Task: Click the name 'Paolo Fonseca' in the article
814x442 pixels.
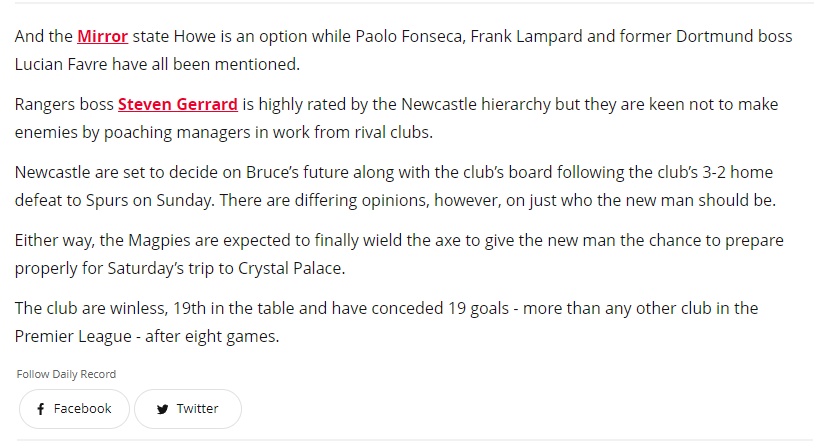Action: coord(410,36)
